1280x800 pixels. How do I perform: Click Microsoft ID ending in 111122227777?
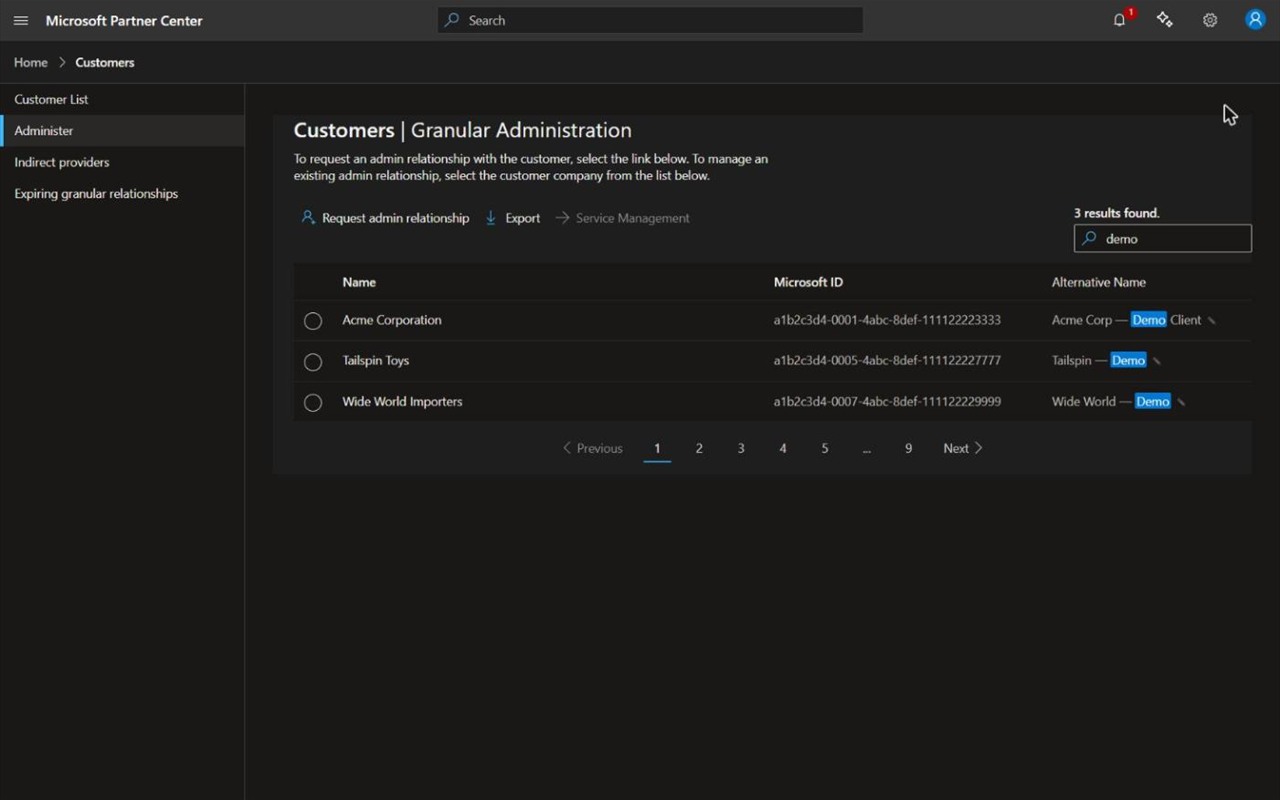coord(887,360)
